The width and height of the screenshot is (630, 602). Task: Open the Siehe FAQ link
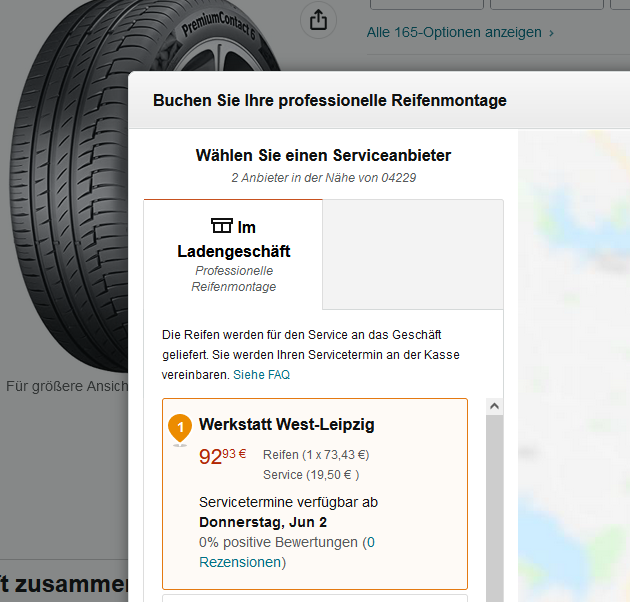[261, 375]
